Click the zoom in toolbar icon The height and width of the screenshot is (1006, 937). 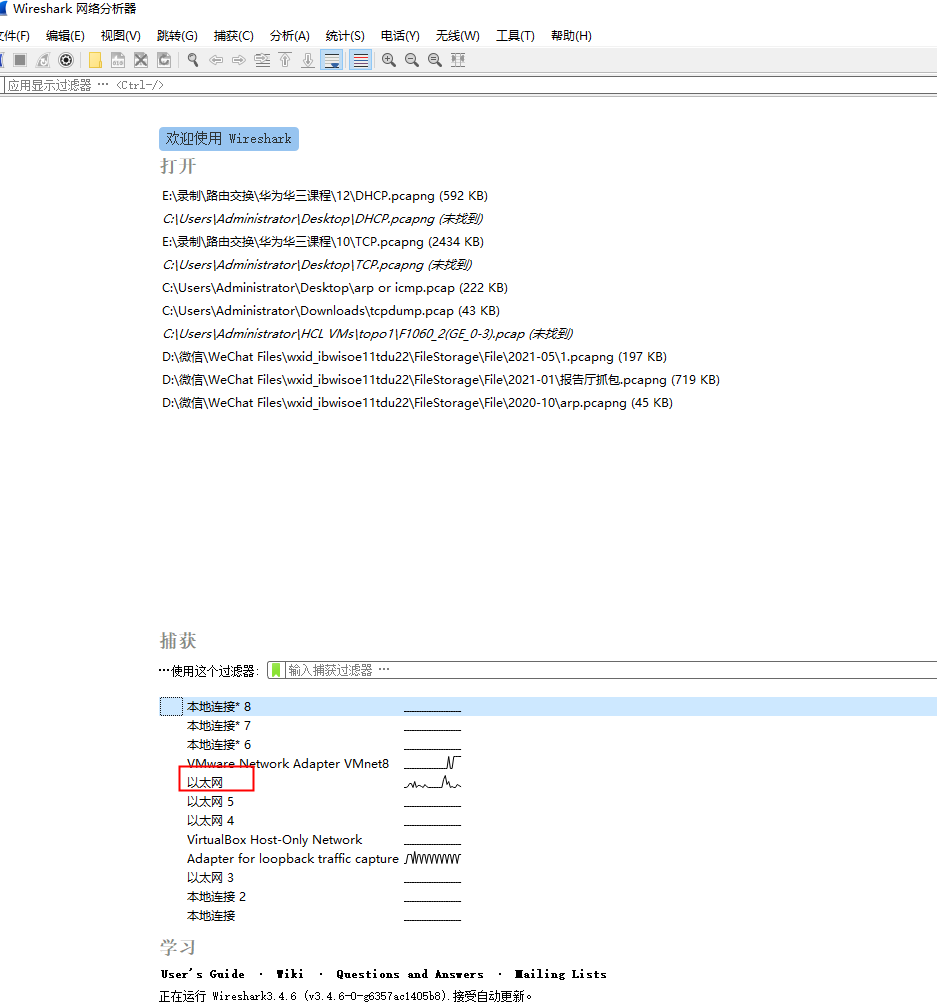tap(389, 60)
